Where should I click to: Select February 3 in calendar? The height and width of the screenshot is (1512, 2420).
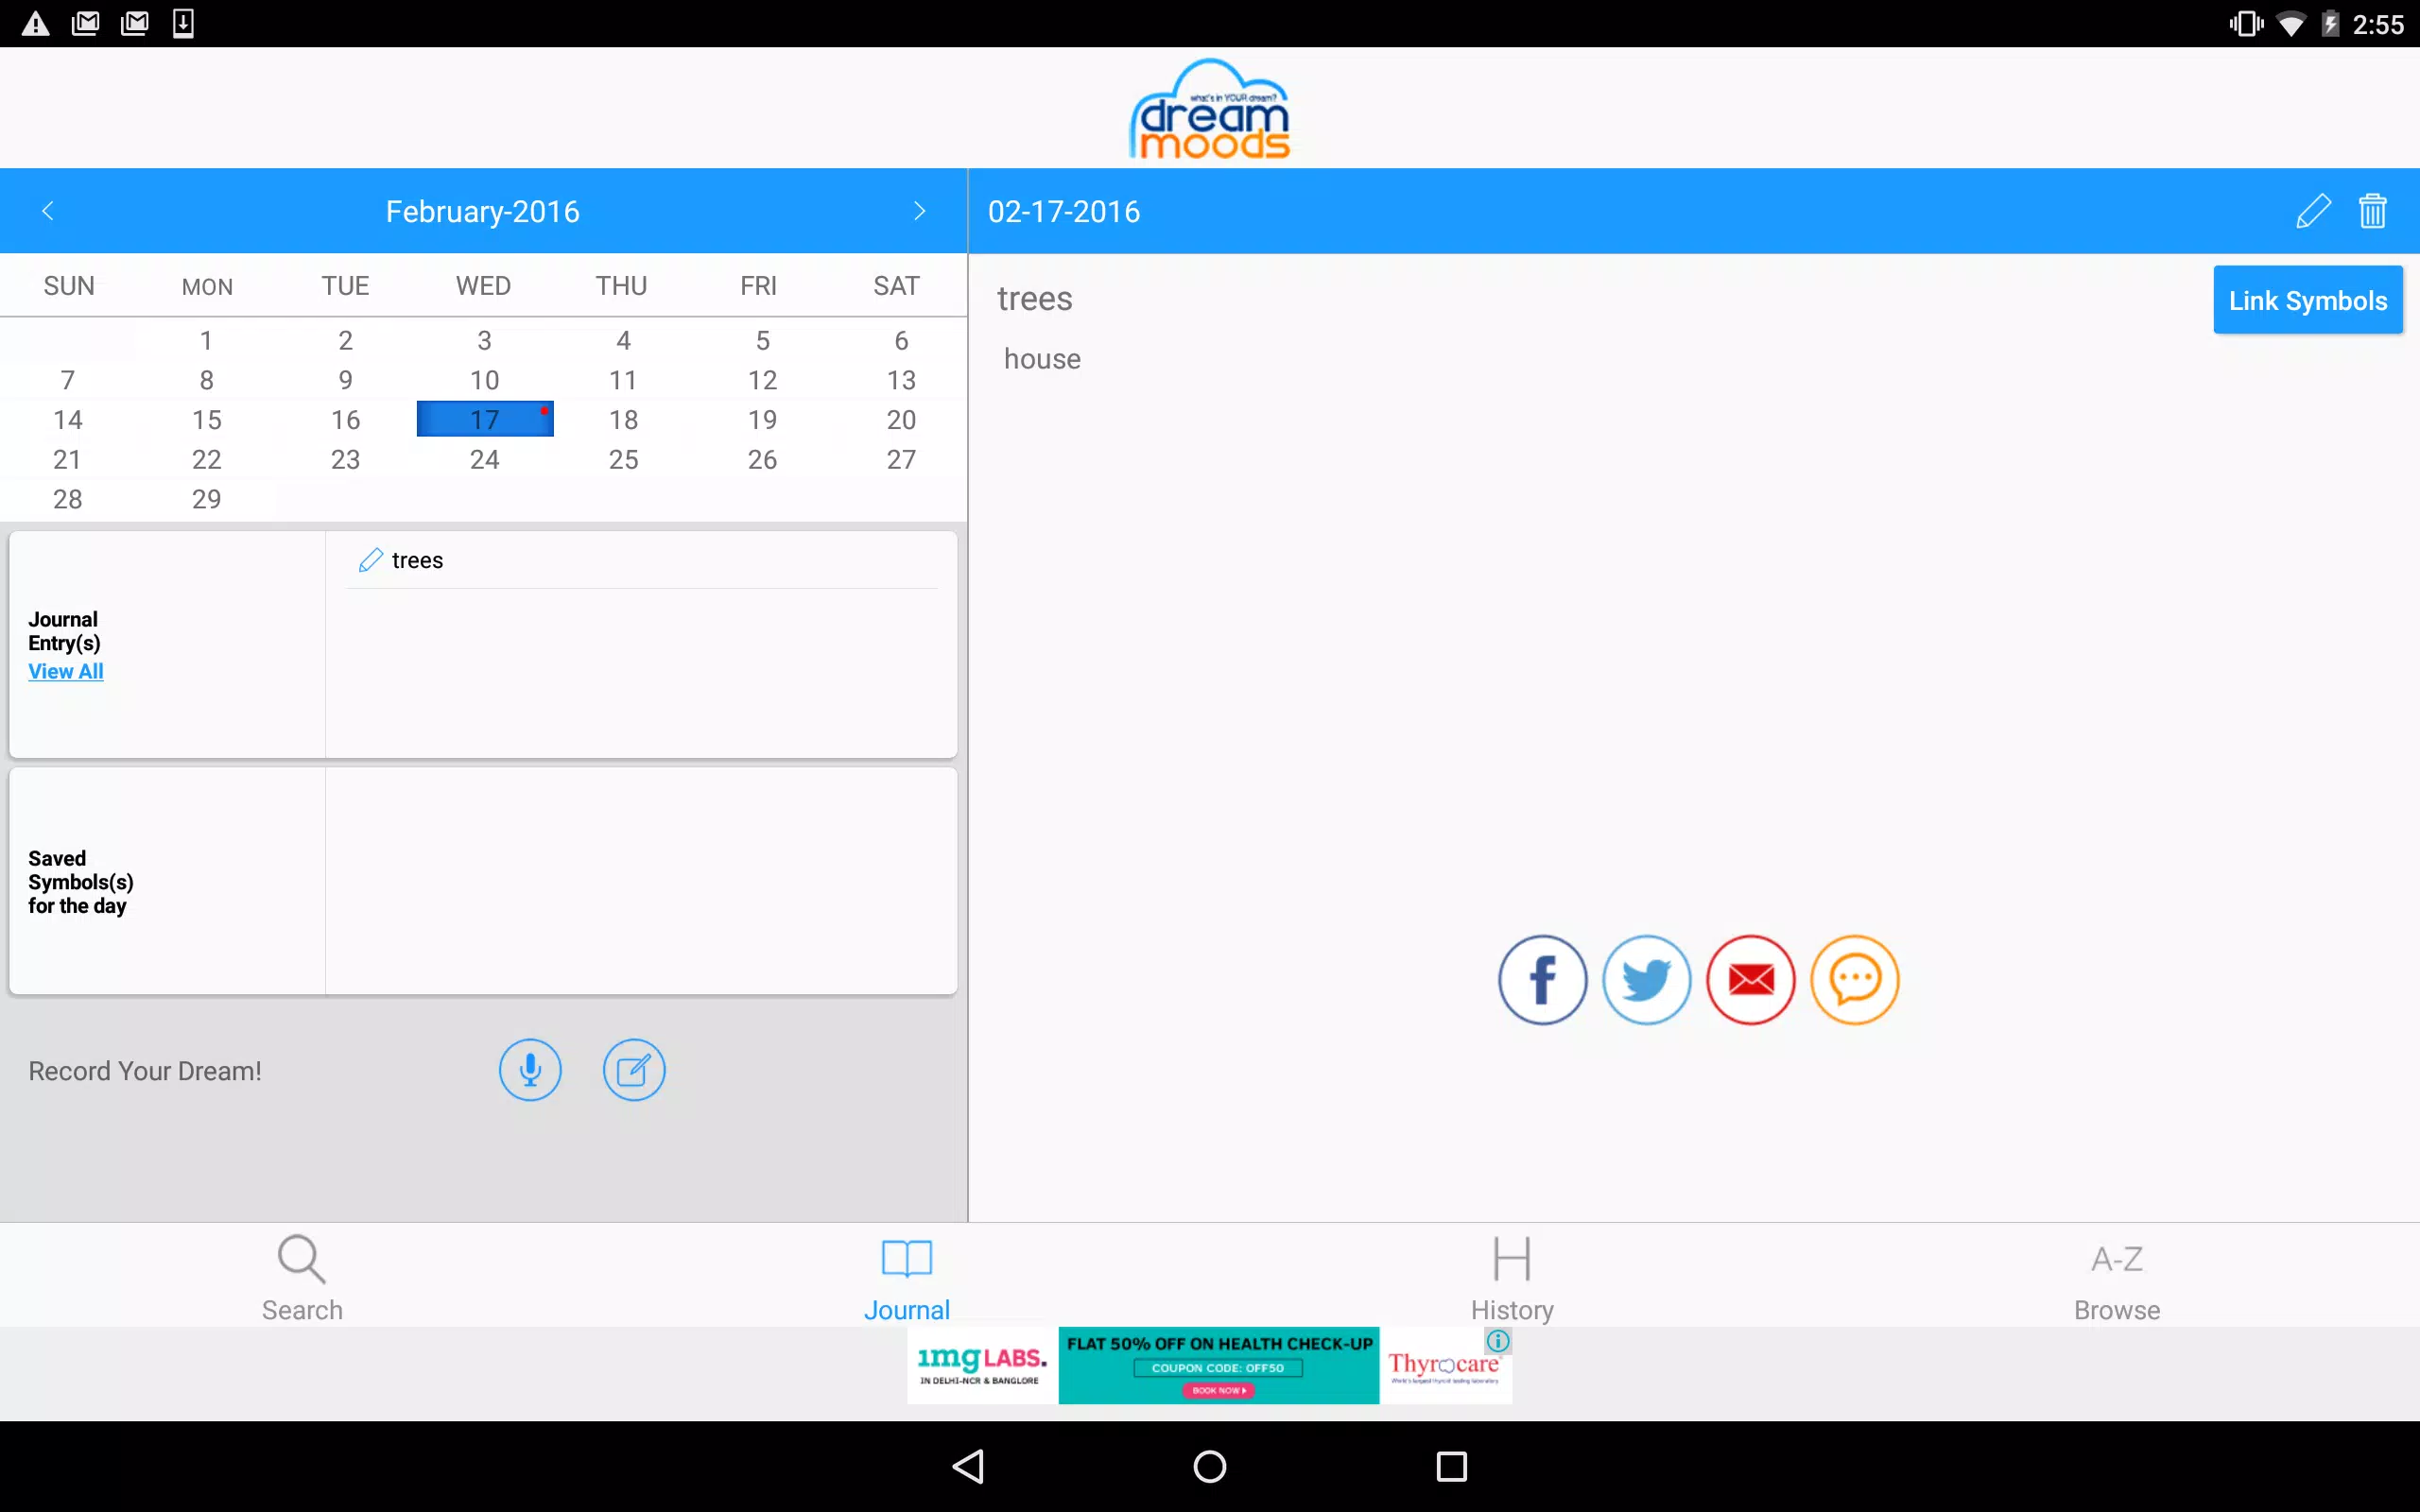pyautogui.click(x=485, y=341)
